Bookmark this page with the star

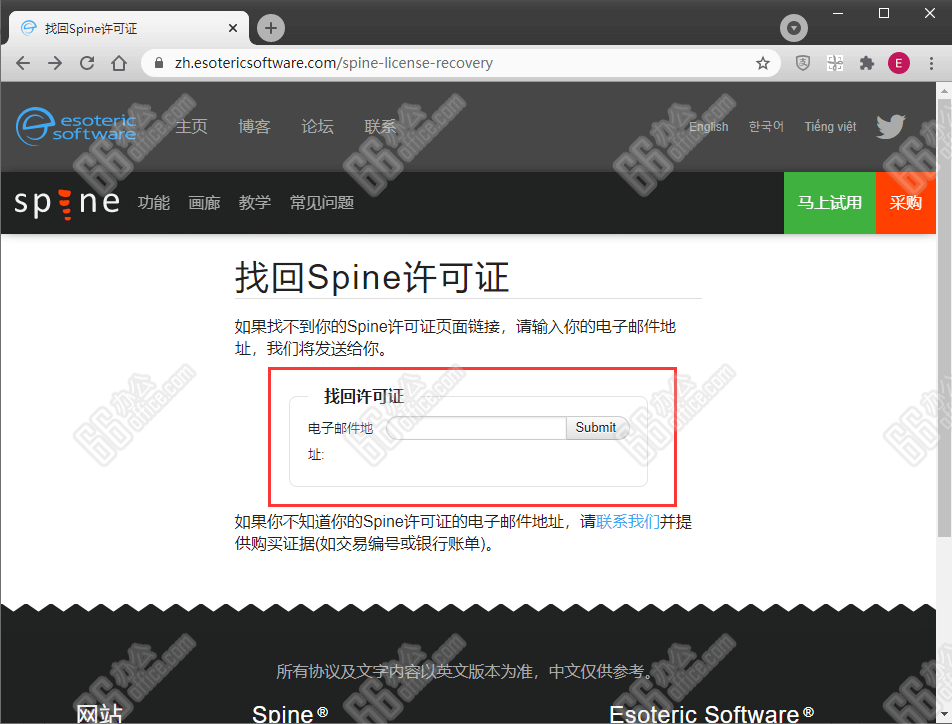763,63
